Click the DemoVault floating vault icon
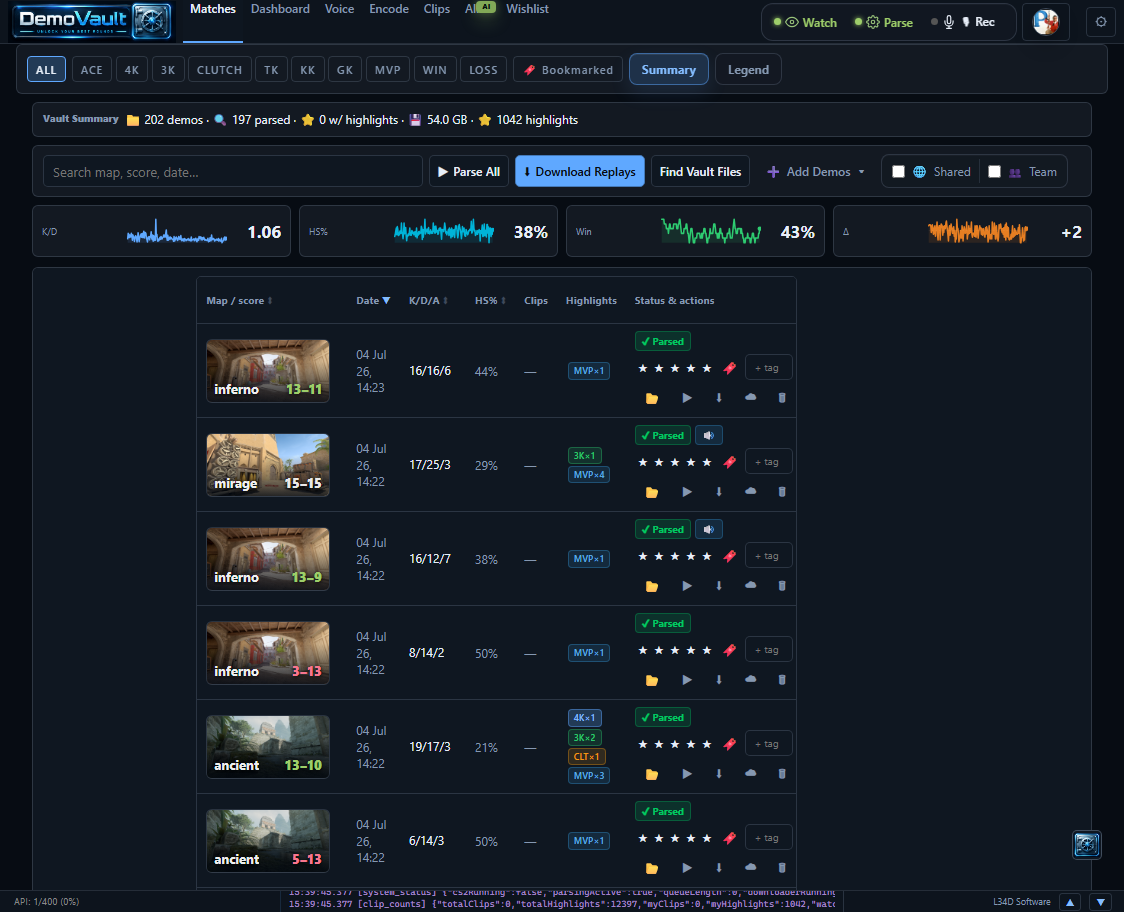Viewport: 1124px width, 912px height. click(1087, 845)
